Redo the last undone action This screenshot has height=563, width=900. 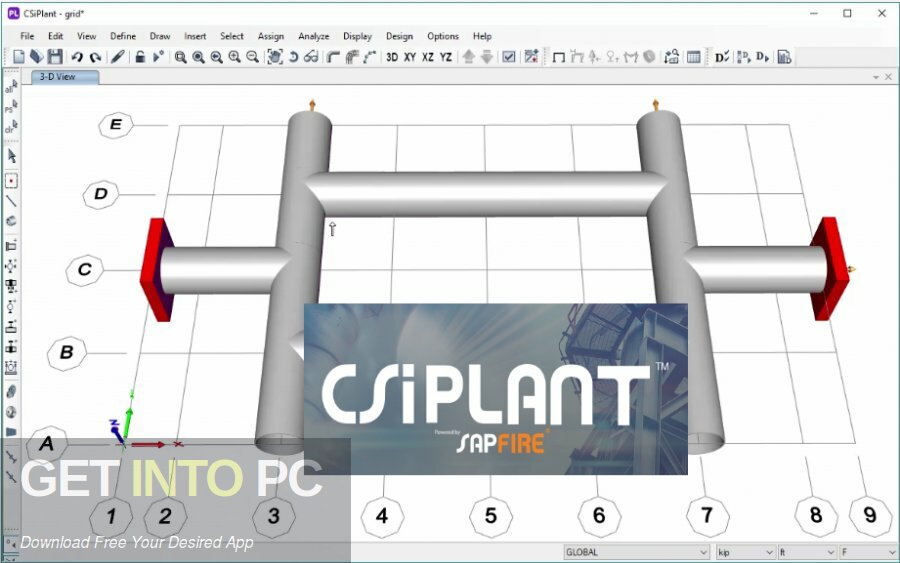[x=95, y=56]
